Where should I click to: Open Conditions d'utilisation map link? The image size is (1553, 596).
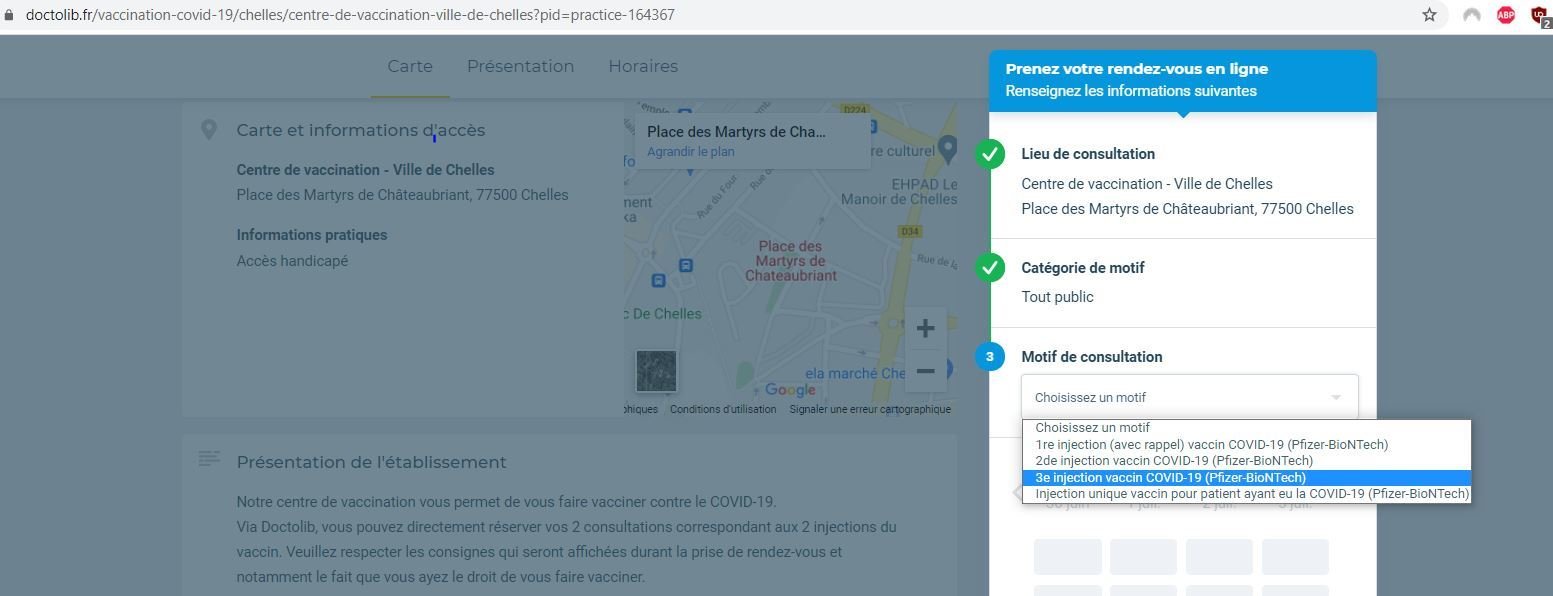click(723, 409)
